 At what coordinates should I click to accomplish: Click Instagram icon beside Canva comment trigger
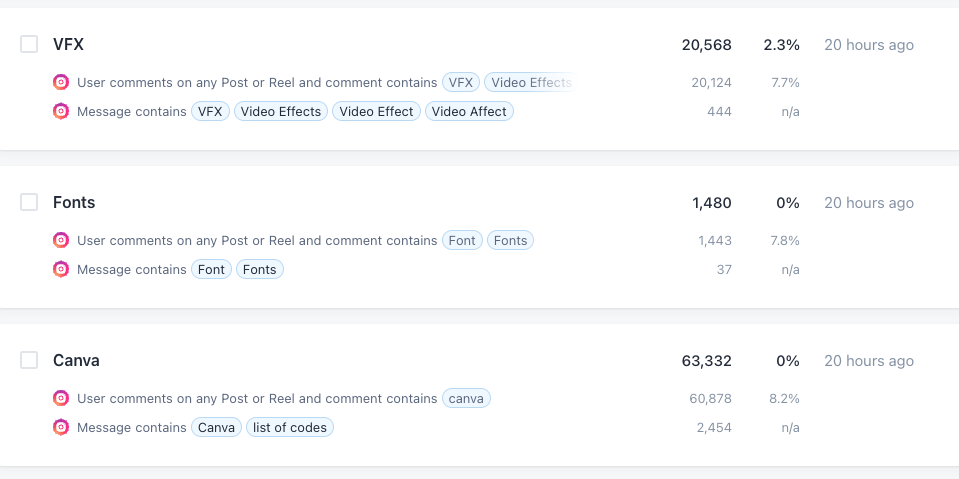click(x=61, y=398)
